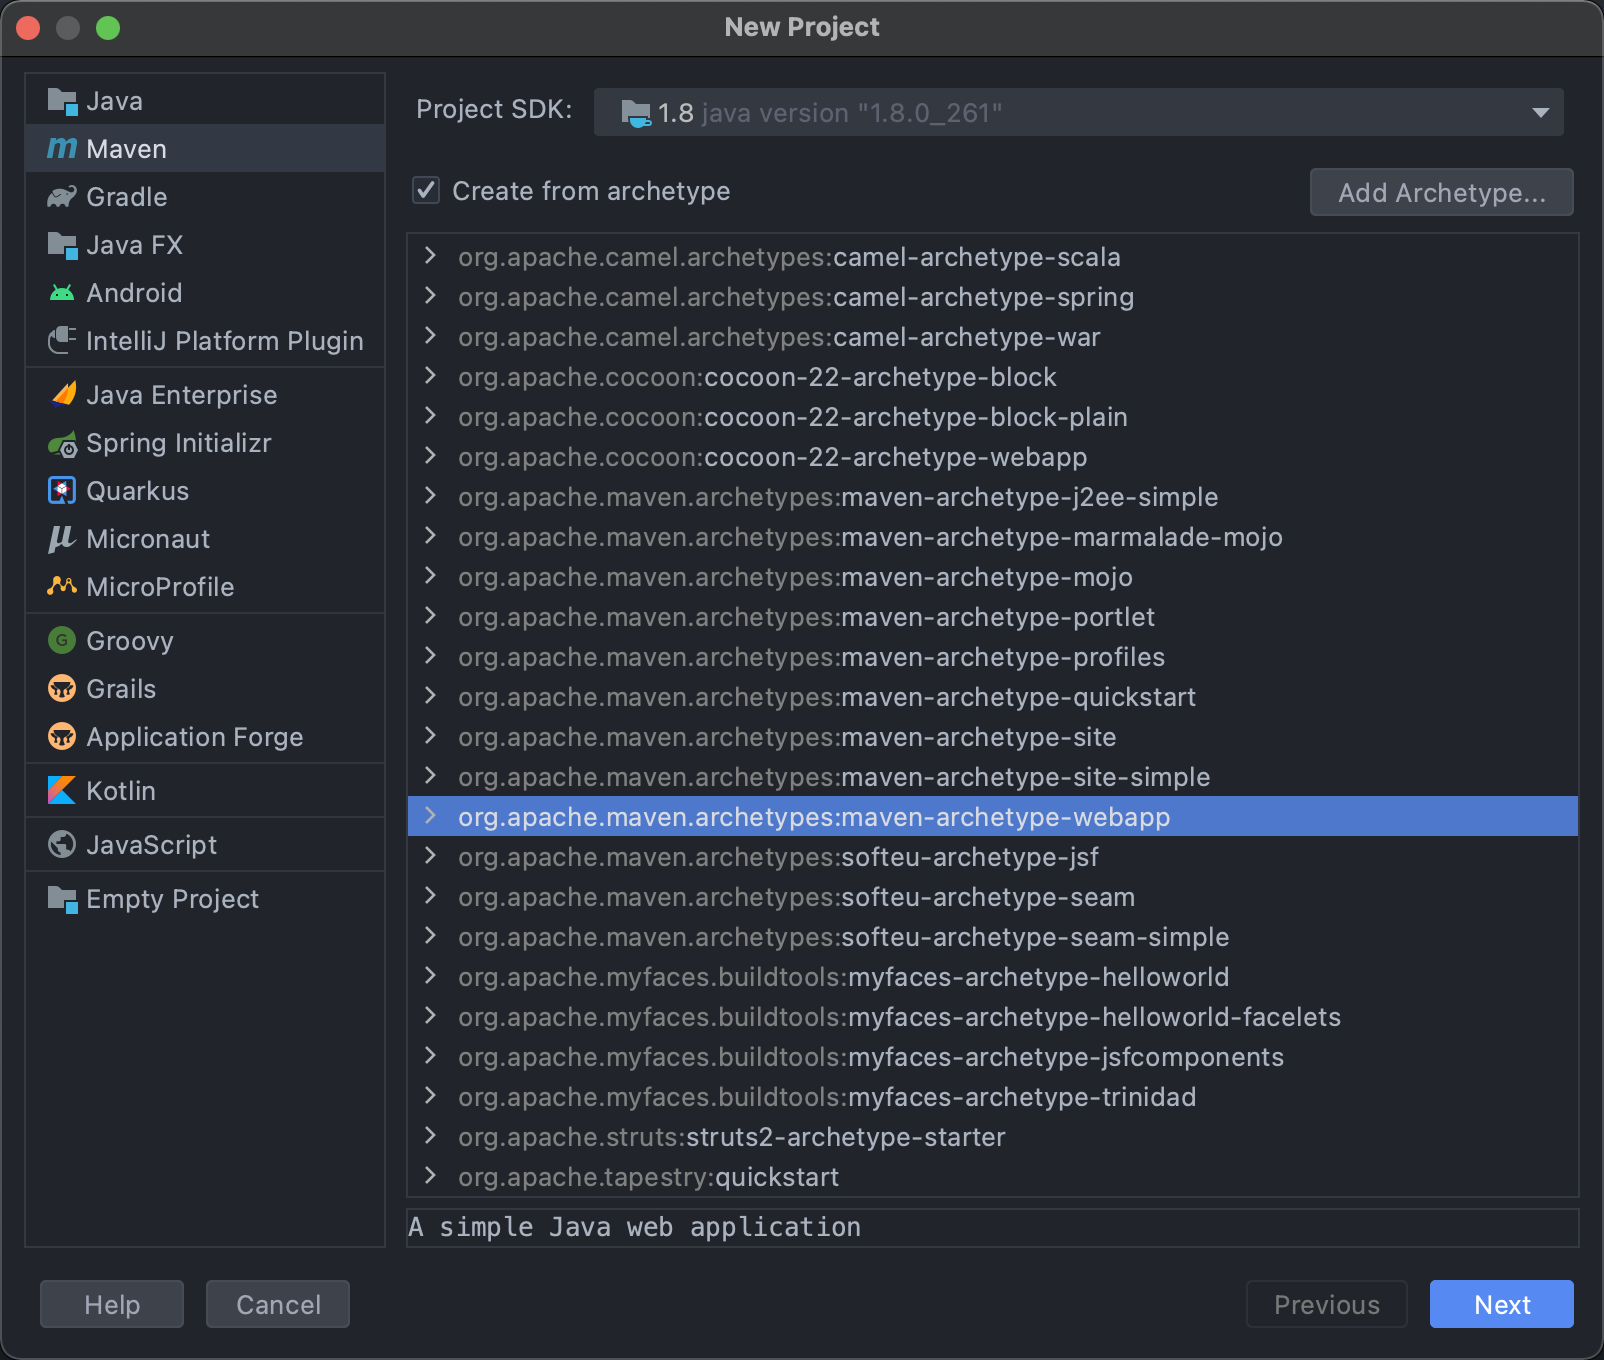Screen dimensions: 1604x1360
Task: Select Quarkus project type label
Action: (x=138, y=491)
